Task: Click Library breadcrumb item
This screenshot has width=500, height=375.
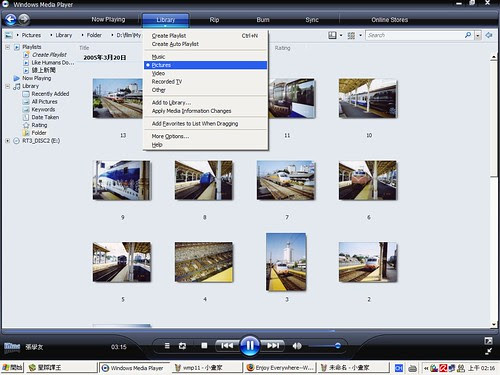Action: click(63, 35)
